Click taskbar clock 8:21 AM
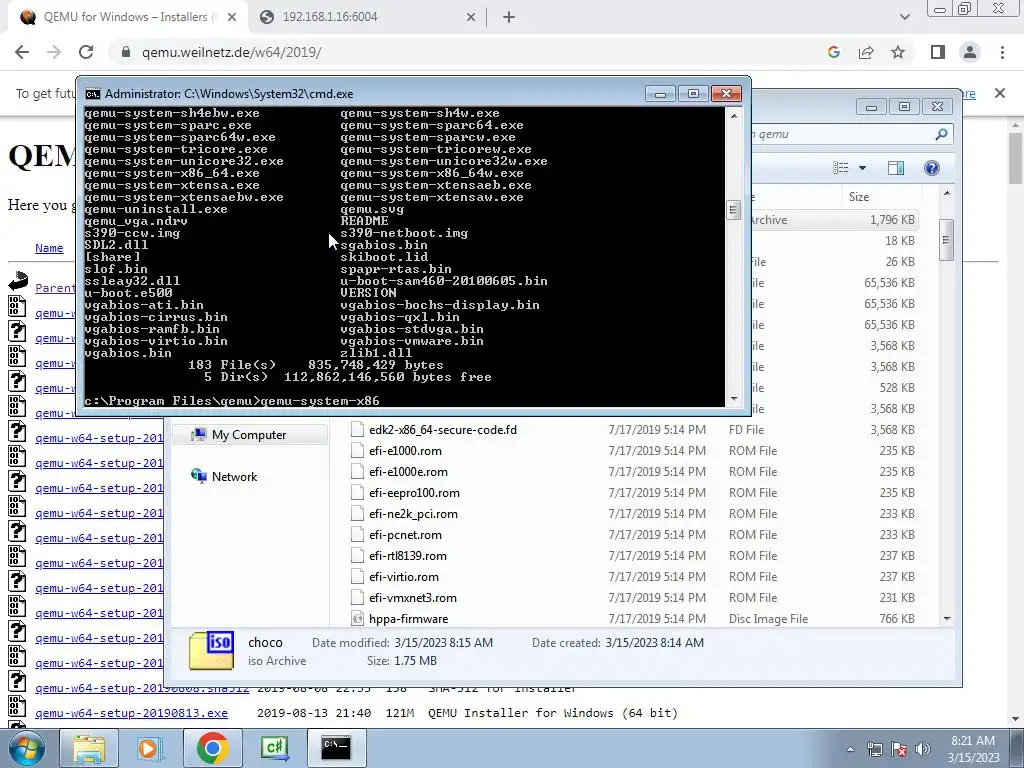Image resolution: width=1024 pixels, height=768 pixels. 973,741
